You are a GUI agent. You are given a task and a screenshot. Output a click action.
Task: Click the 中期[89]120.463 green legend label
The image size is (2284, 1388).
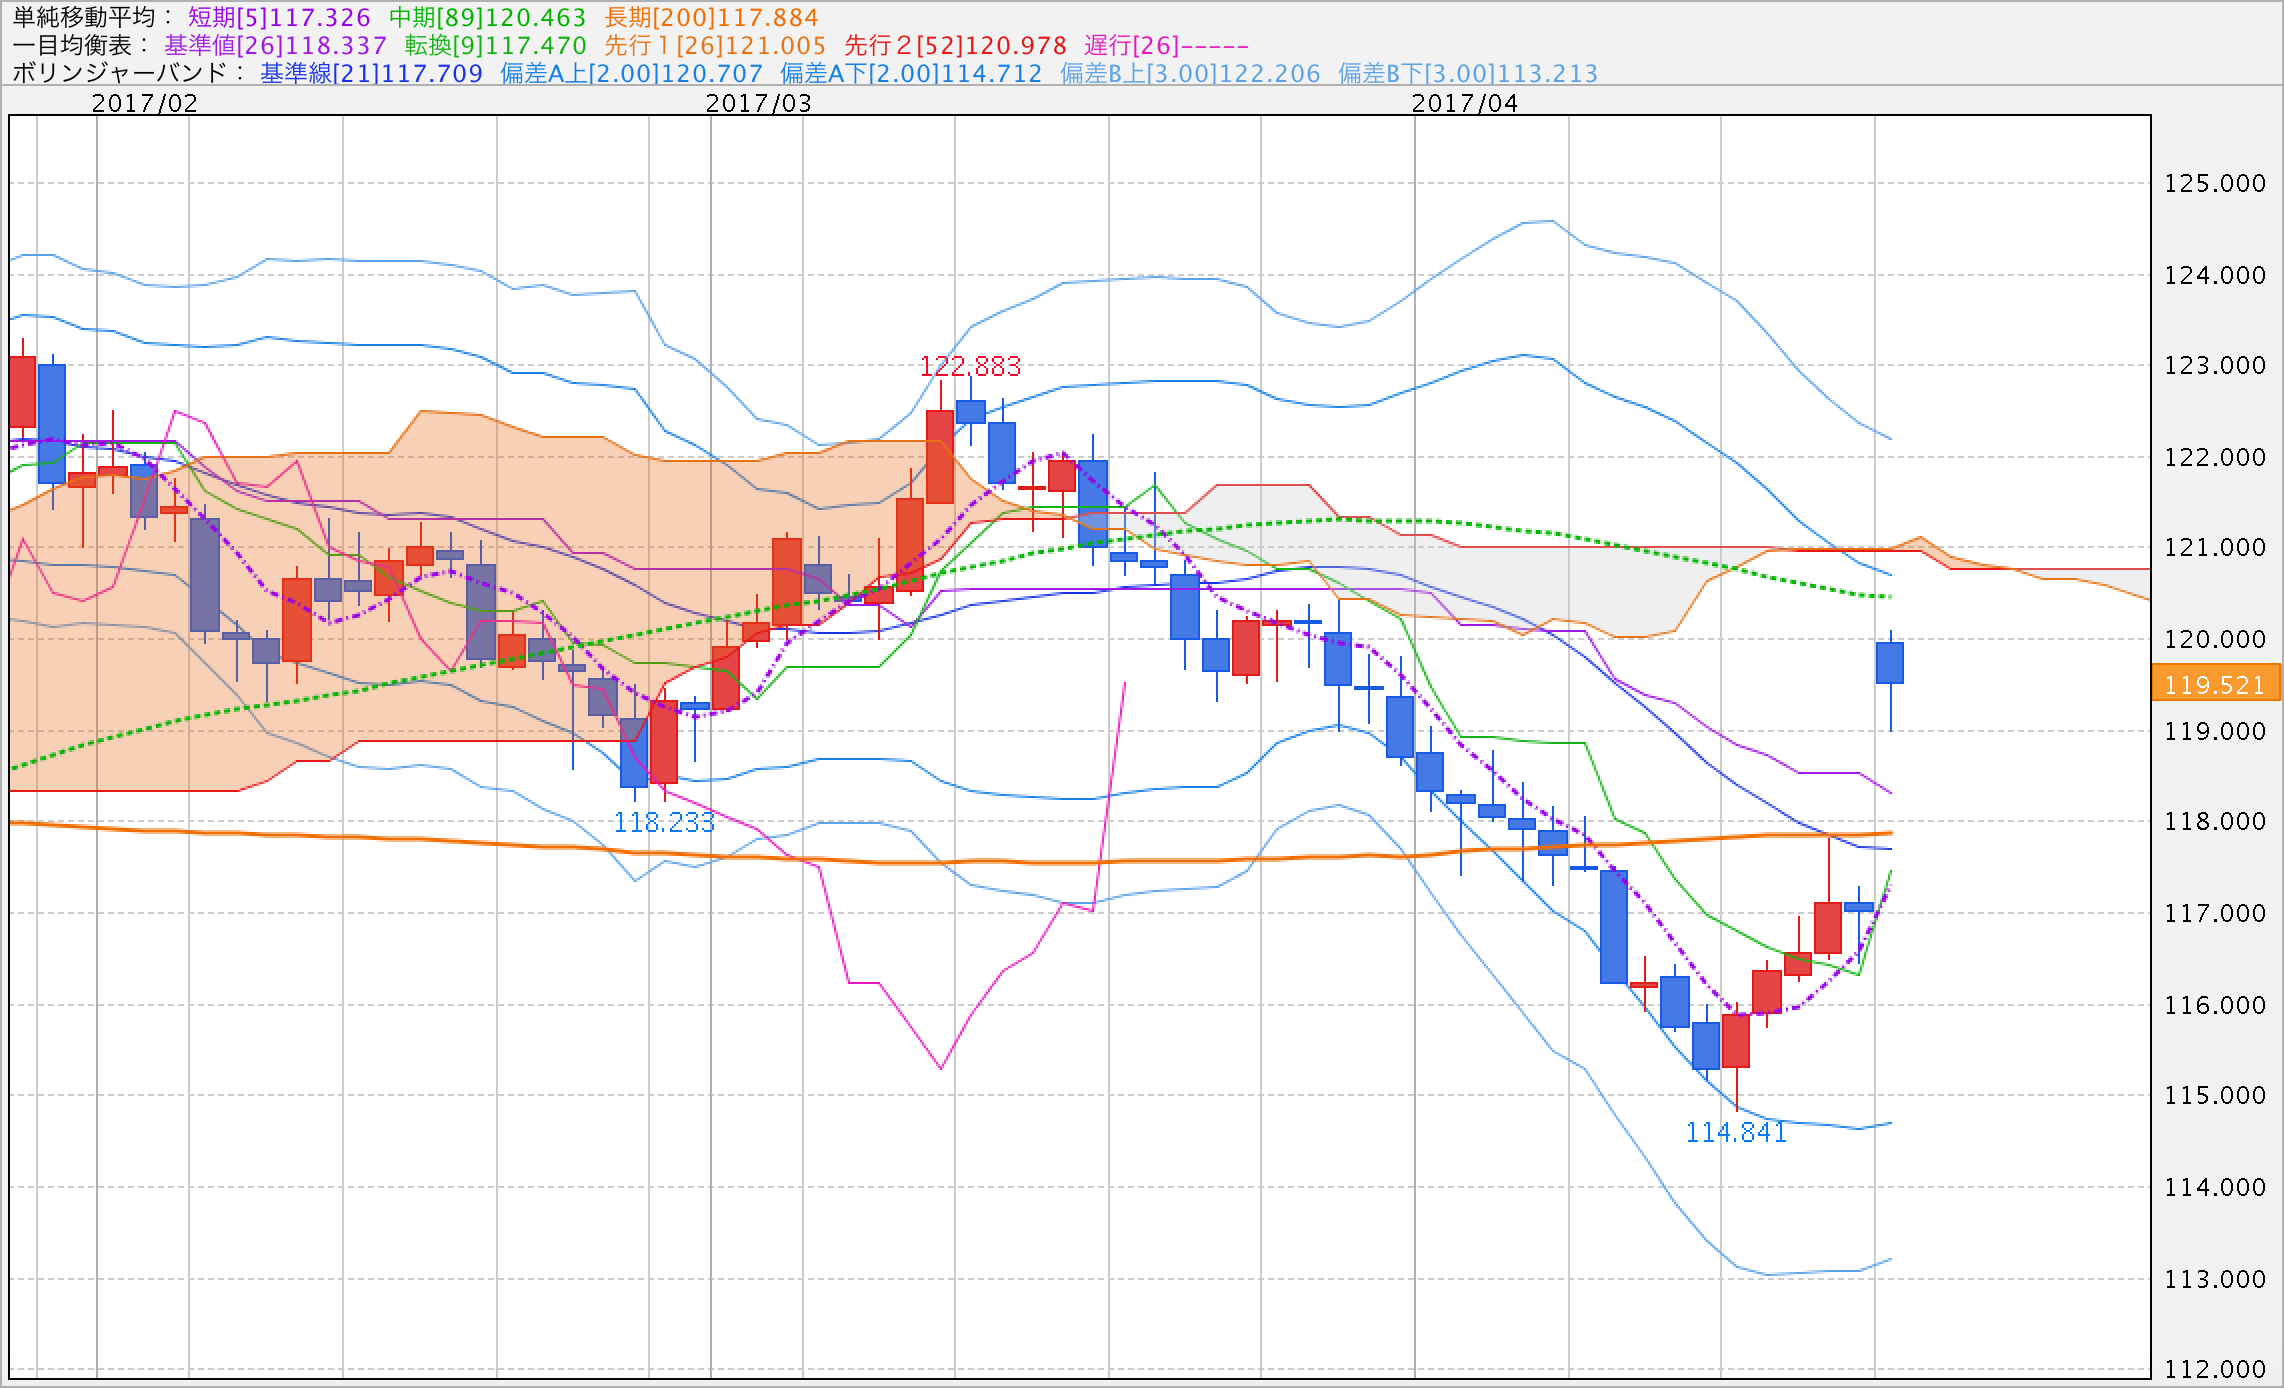pyautogui.click(x=487, y=17)
